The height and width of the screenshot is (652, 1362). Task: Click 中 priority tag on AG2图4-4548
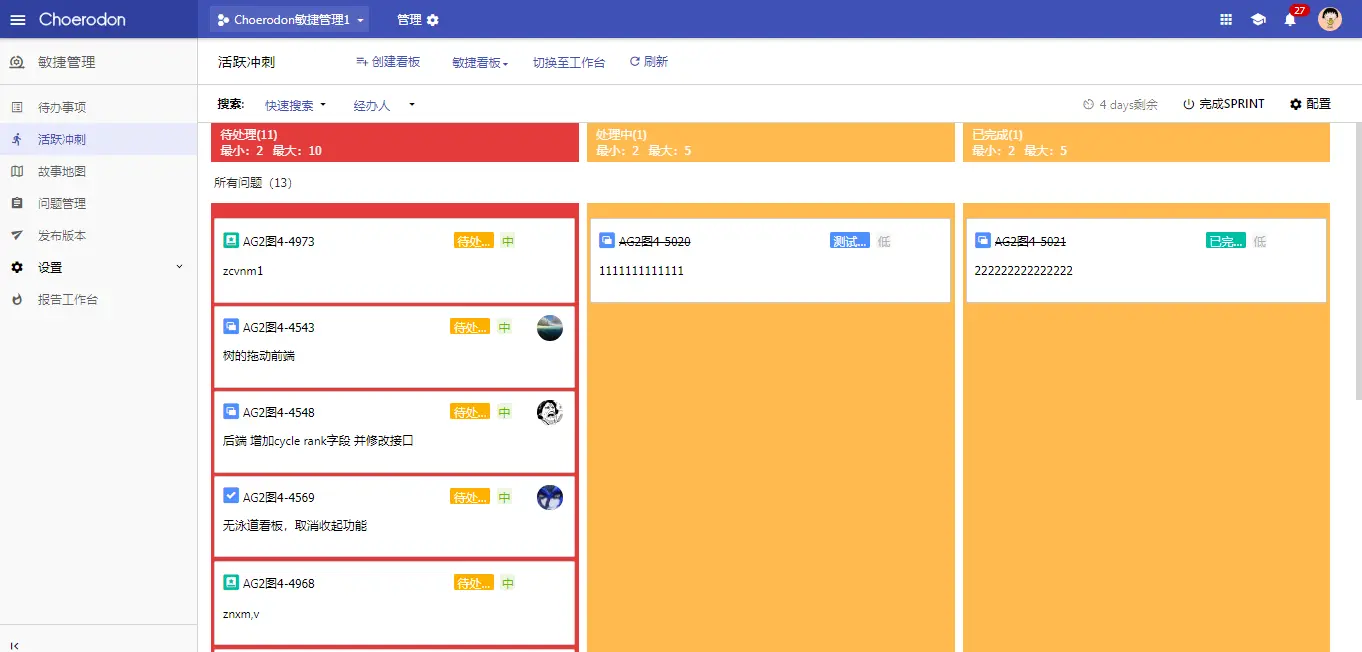coord(505,412)
